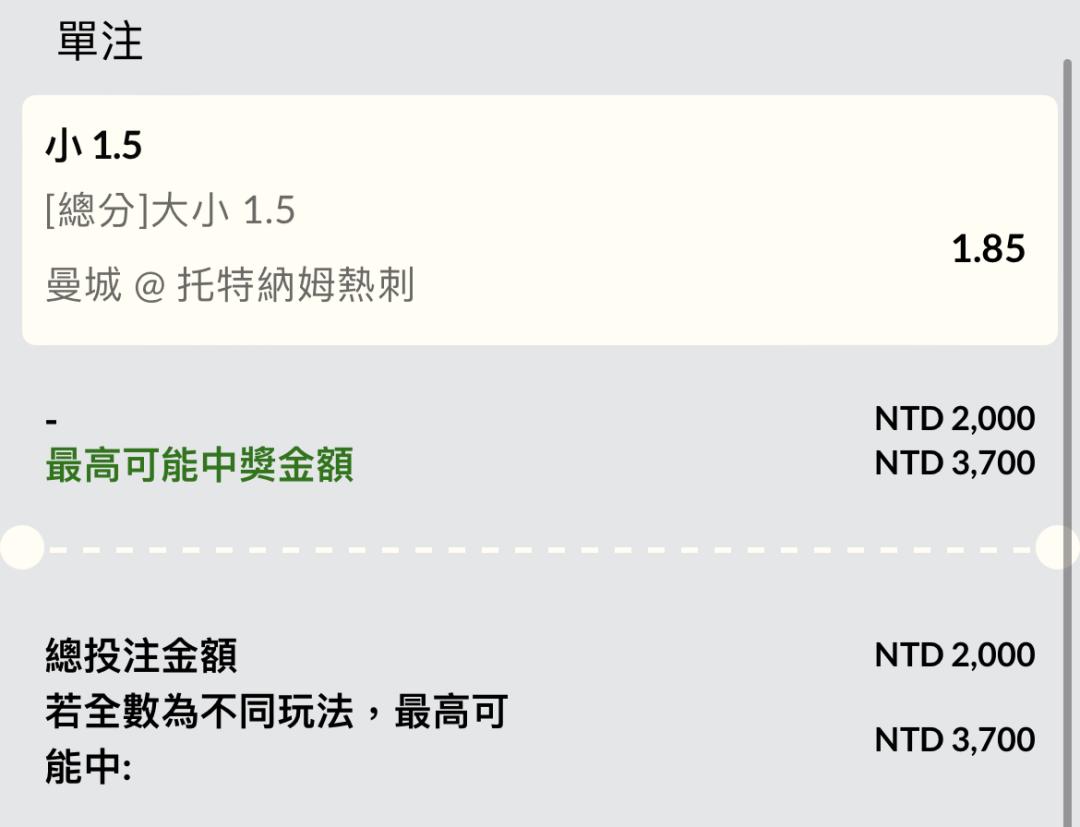The height and width of the screenshot is (827, 1080).
Task: Click the 1.85 odds value
Action: [x=988, y=249]
